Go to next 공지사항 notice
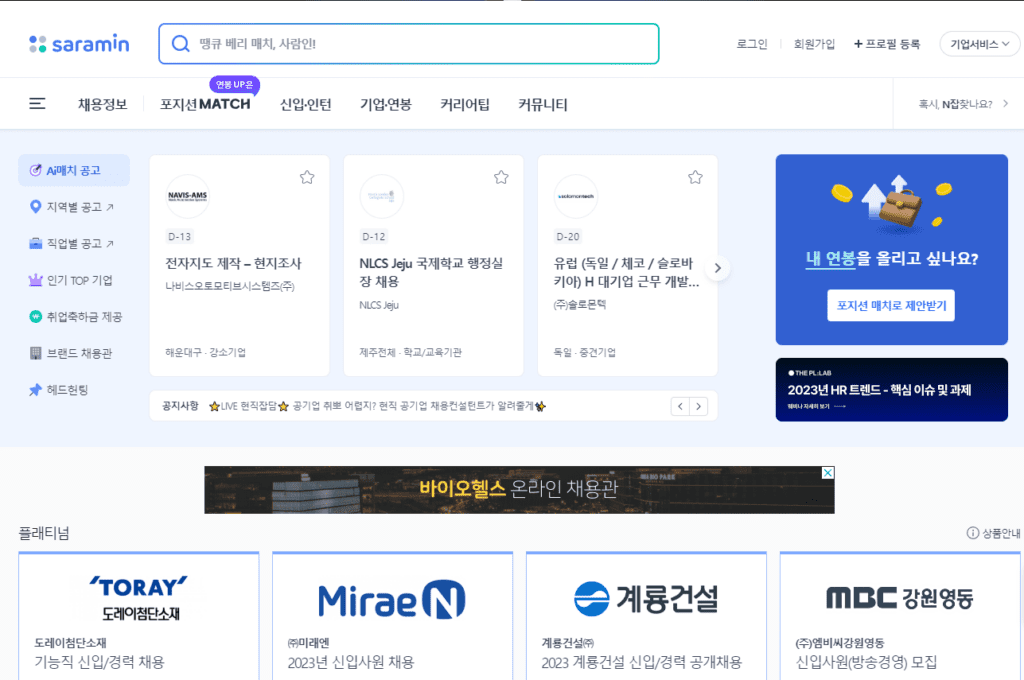The width and height of the screenshot is (1024, 680). [698, 406]
